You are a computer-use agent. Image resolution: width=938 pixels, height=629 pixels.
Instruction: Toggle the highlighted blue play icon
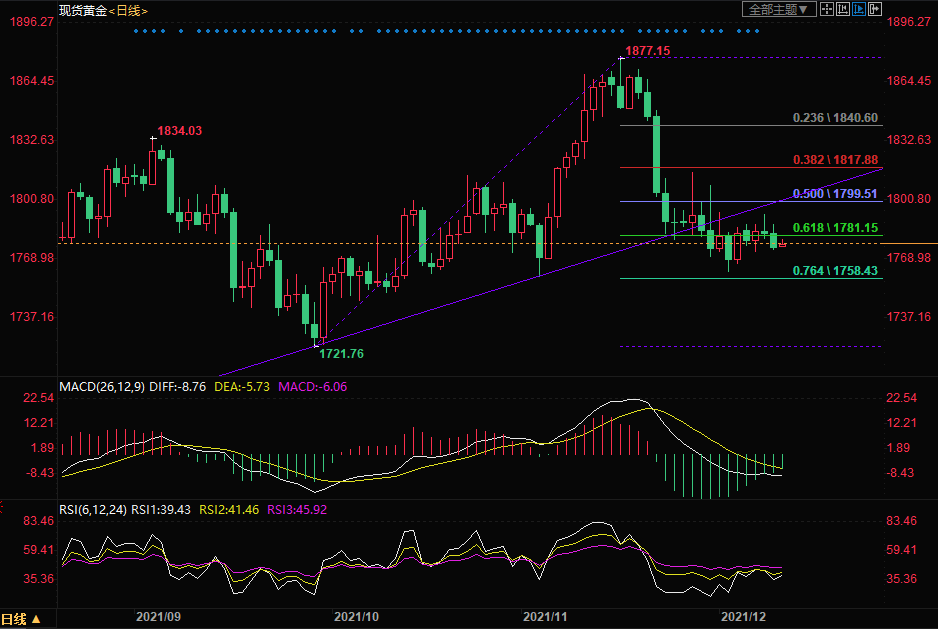859,9
